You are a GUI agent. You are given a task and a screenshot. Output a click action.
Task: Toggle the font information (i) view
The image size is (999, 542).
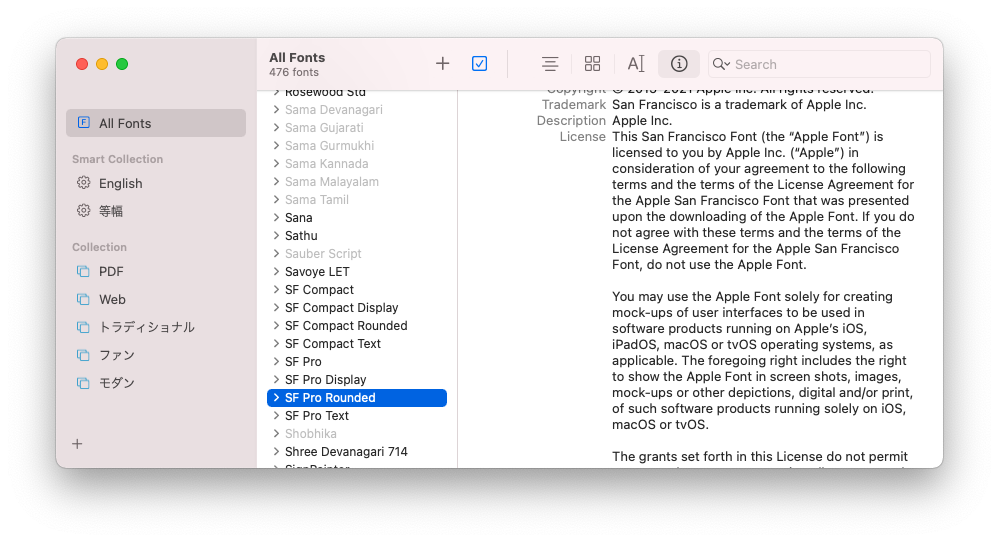click(x=679, y=64)
